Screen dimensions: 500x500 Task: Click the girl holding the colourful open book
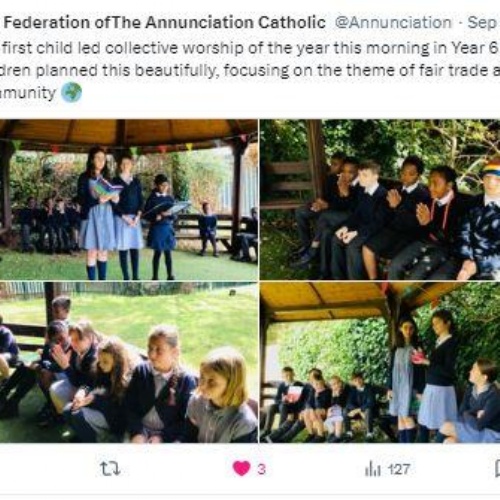[x=98, y=213]
